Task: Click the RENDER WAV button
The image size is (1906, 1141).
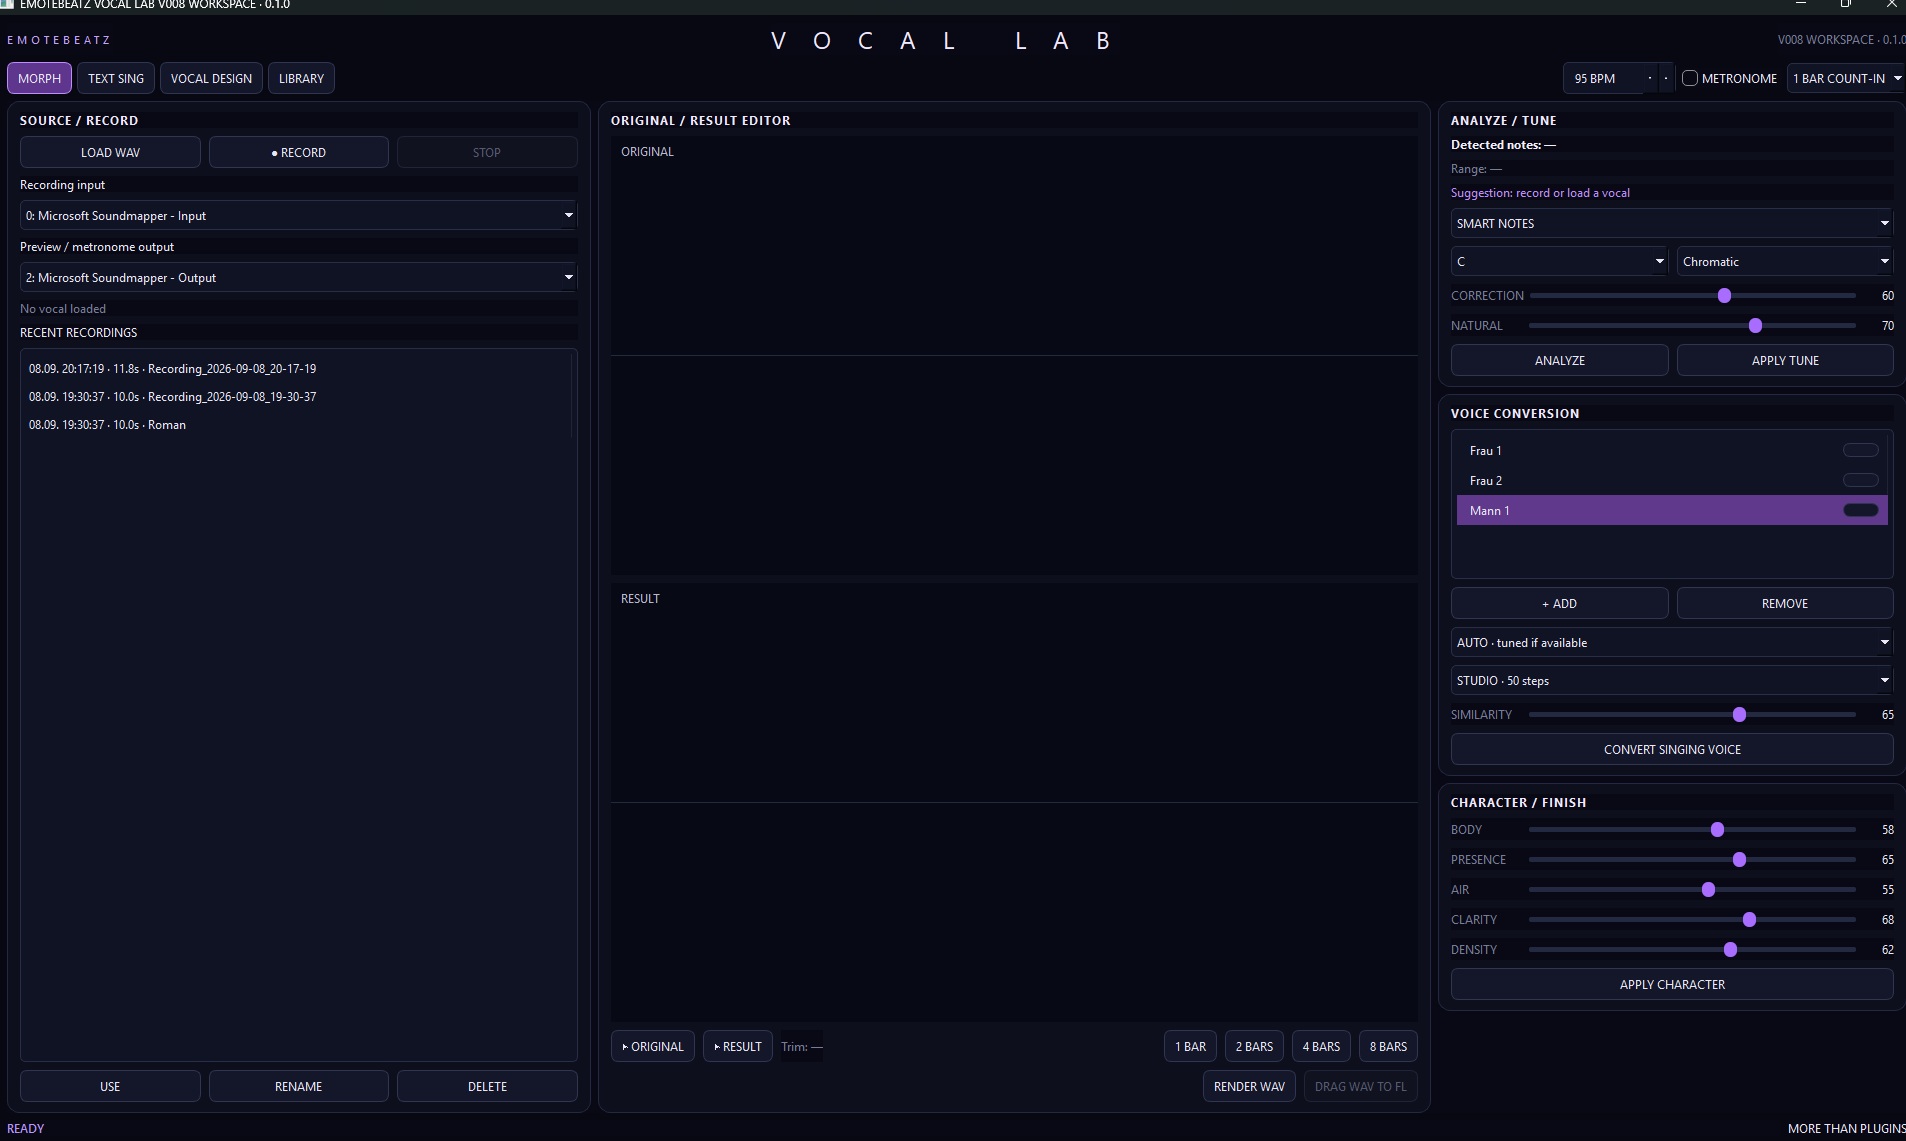Action: pos(1249,1086)
